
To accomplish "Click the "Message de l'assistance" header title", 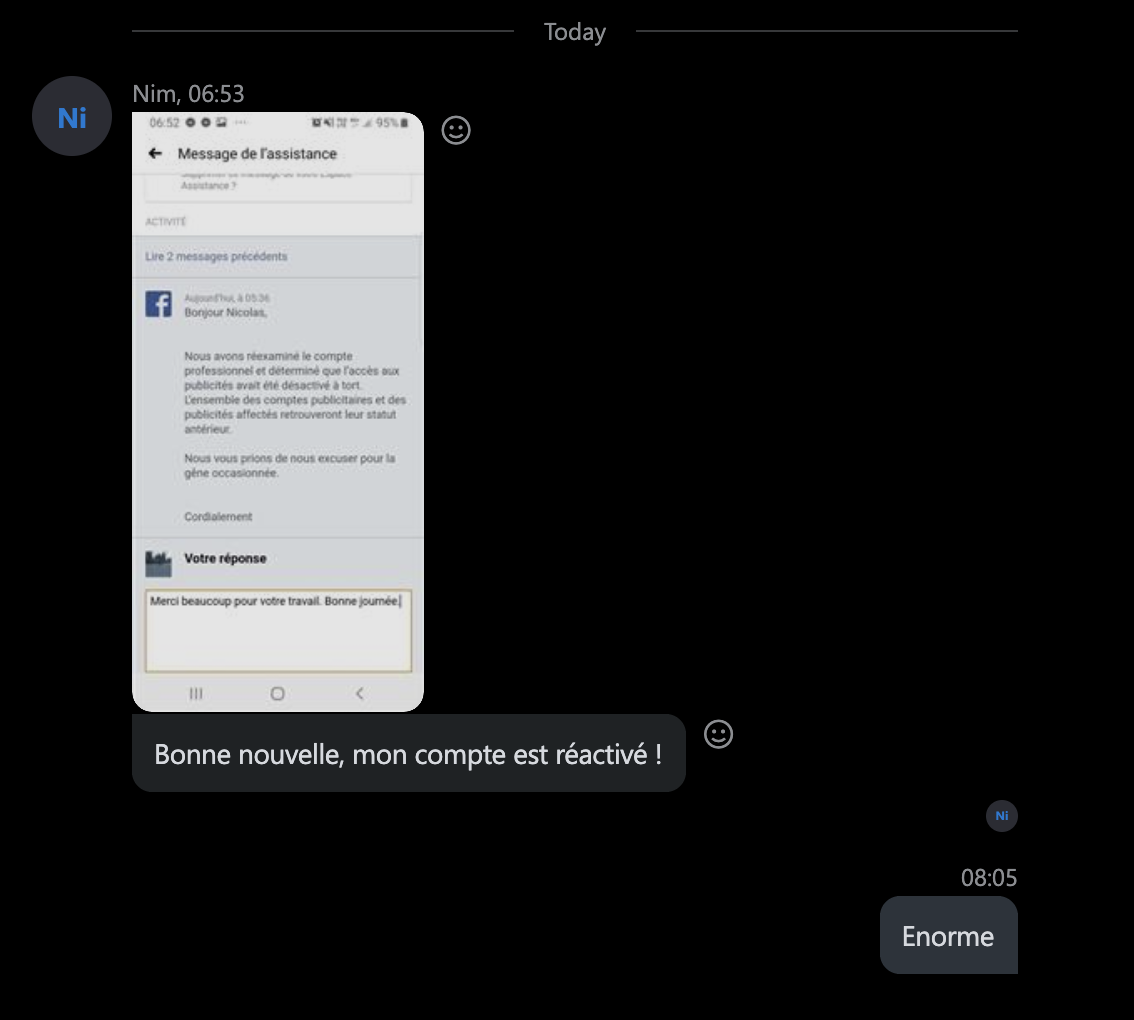I will tap(257, 154).
